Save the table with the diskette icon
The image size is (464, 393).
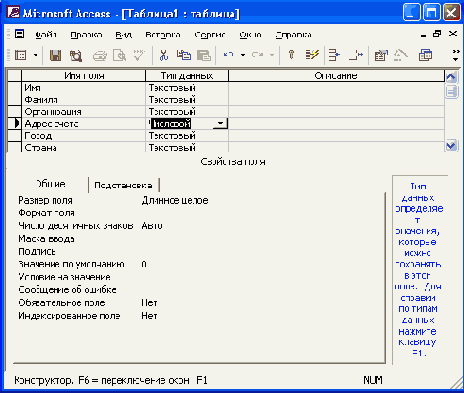(x=55, y=55)
